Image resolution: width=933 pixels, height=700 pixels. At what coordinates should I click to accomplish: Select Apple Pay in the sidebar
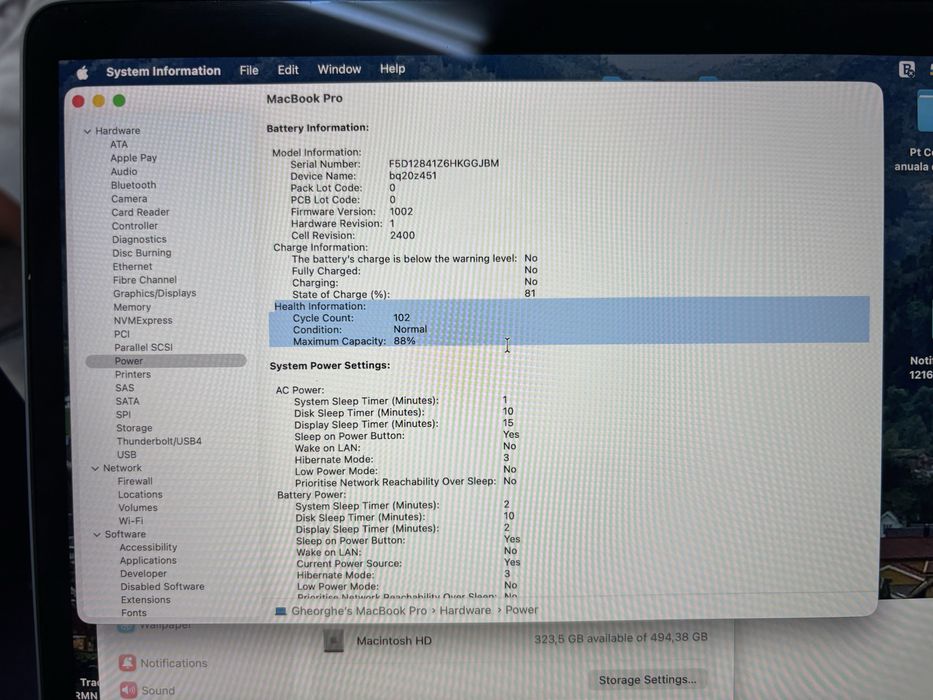[x=133, y=158]
